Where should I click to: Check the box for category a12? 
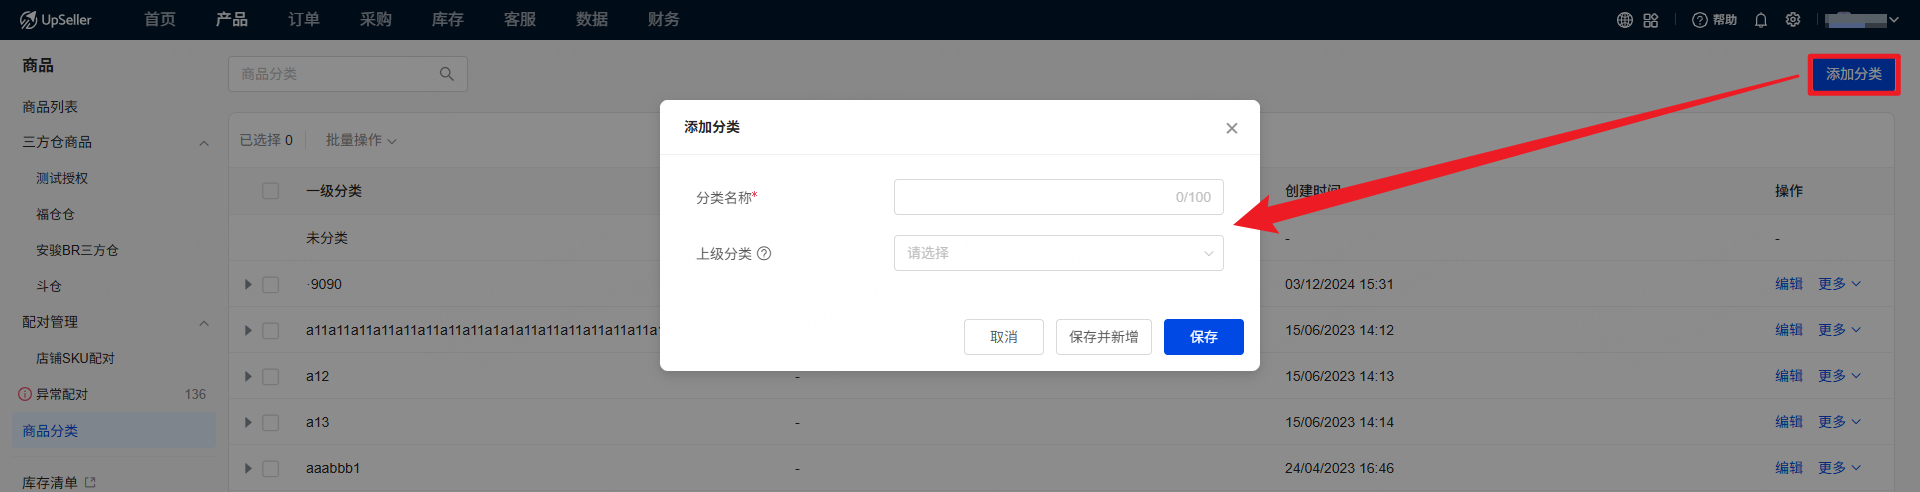pos(270,377)
